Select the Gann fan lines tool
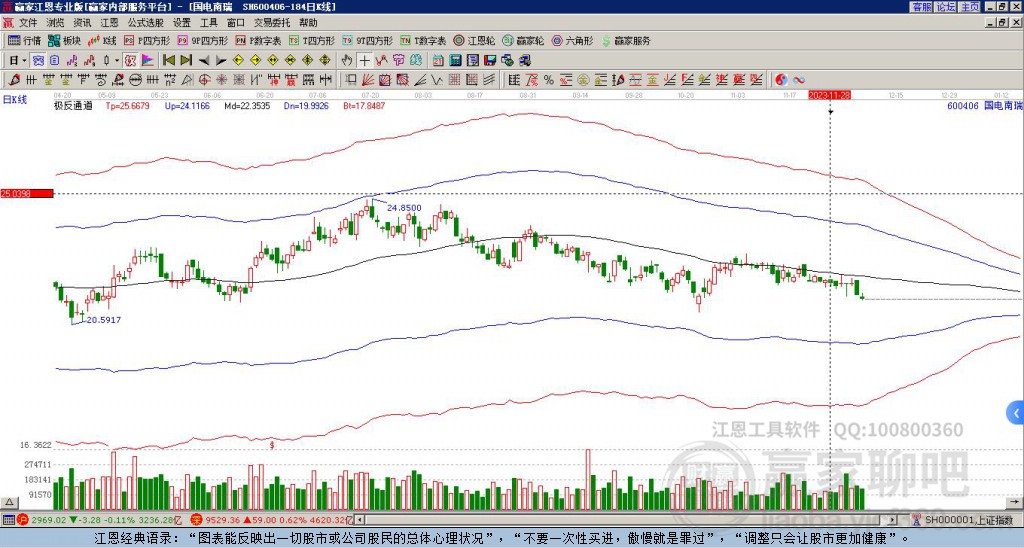The width and height of the screenshot is (1024, 548). pyautogui.click(x=368, y=80)
